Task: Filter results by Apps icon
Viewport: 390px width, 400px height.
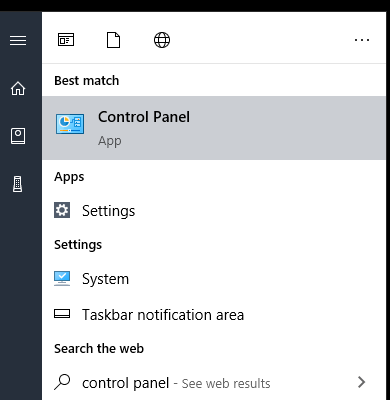Action: point(66,40)
